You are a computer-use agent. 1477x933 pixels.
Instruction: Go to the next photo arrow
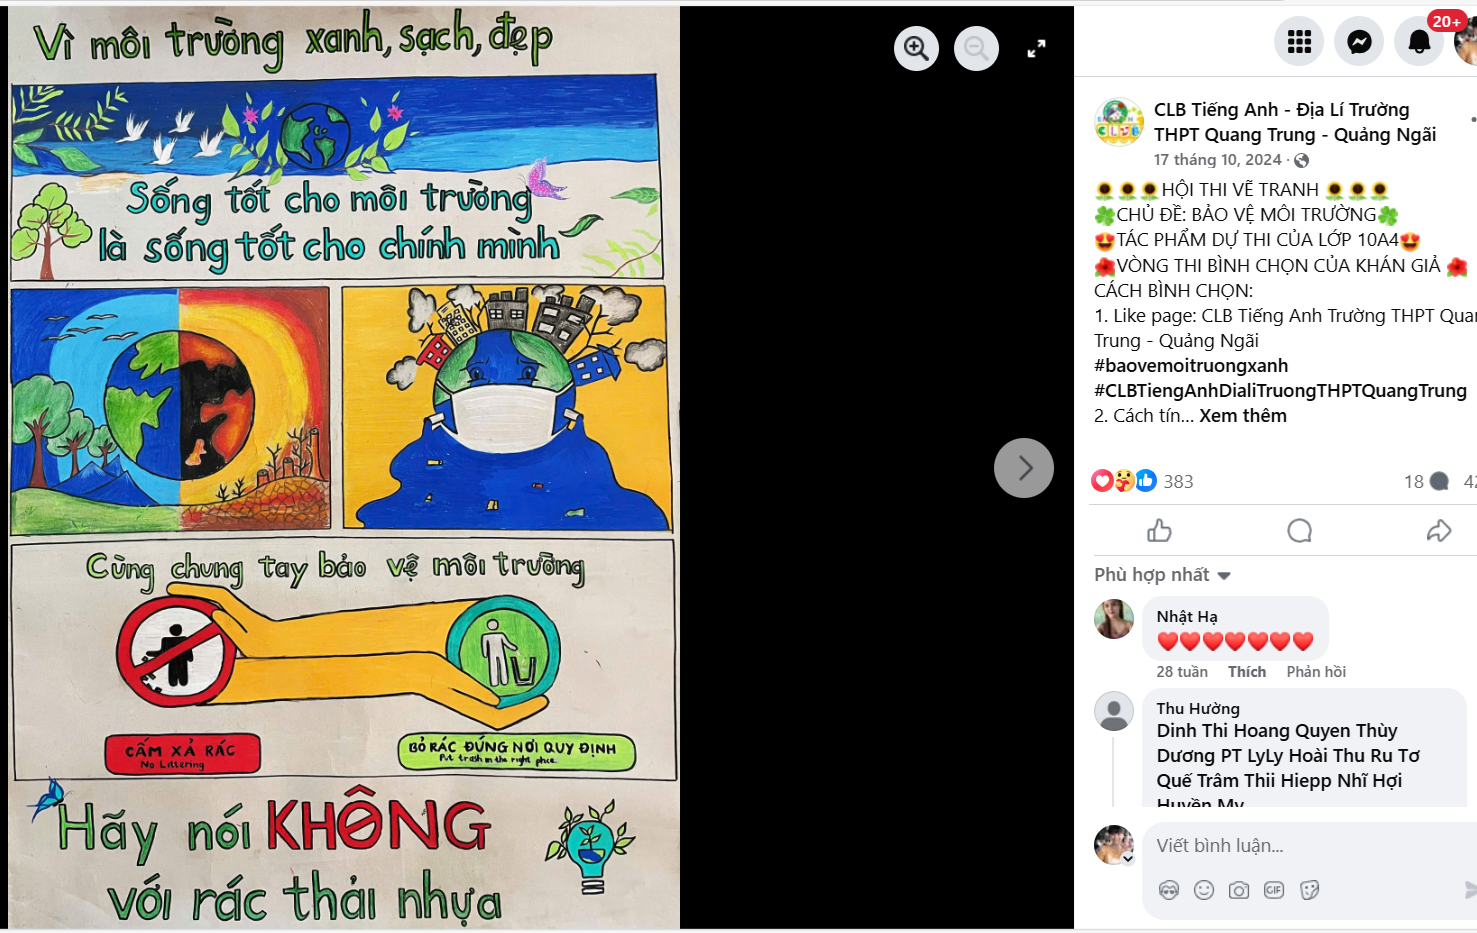tap(1024, 468)
